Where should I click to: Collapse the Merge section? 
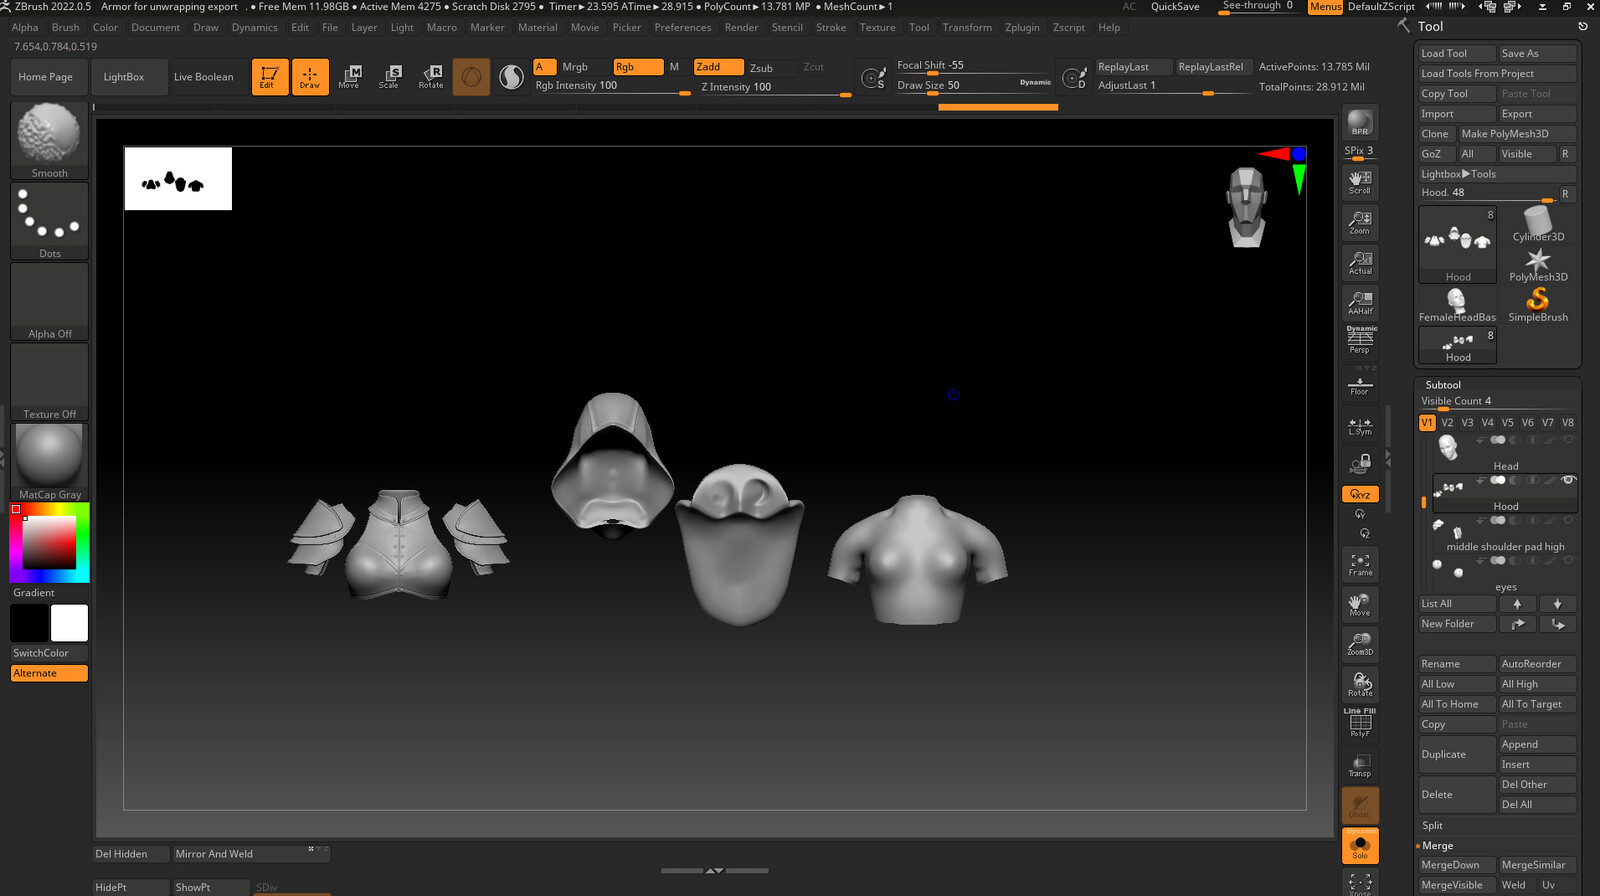pos(1438,846)
